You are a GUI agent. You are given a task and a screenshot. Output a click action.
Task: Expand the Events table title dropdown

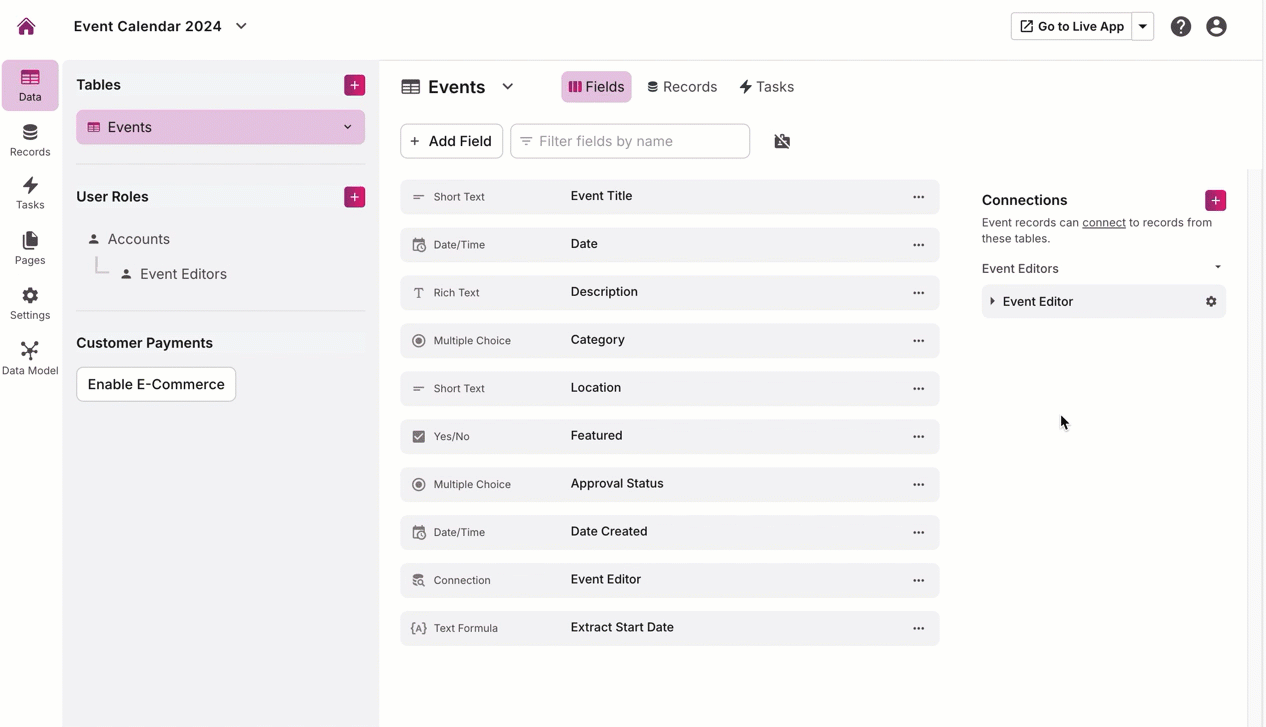(508, 87)
